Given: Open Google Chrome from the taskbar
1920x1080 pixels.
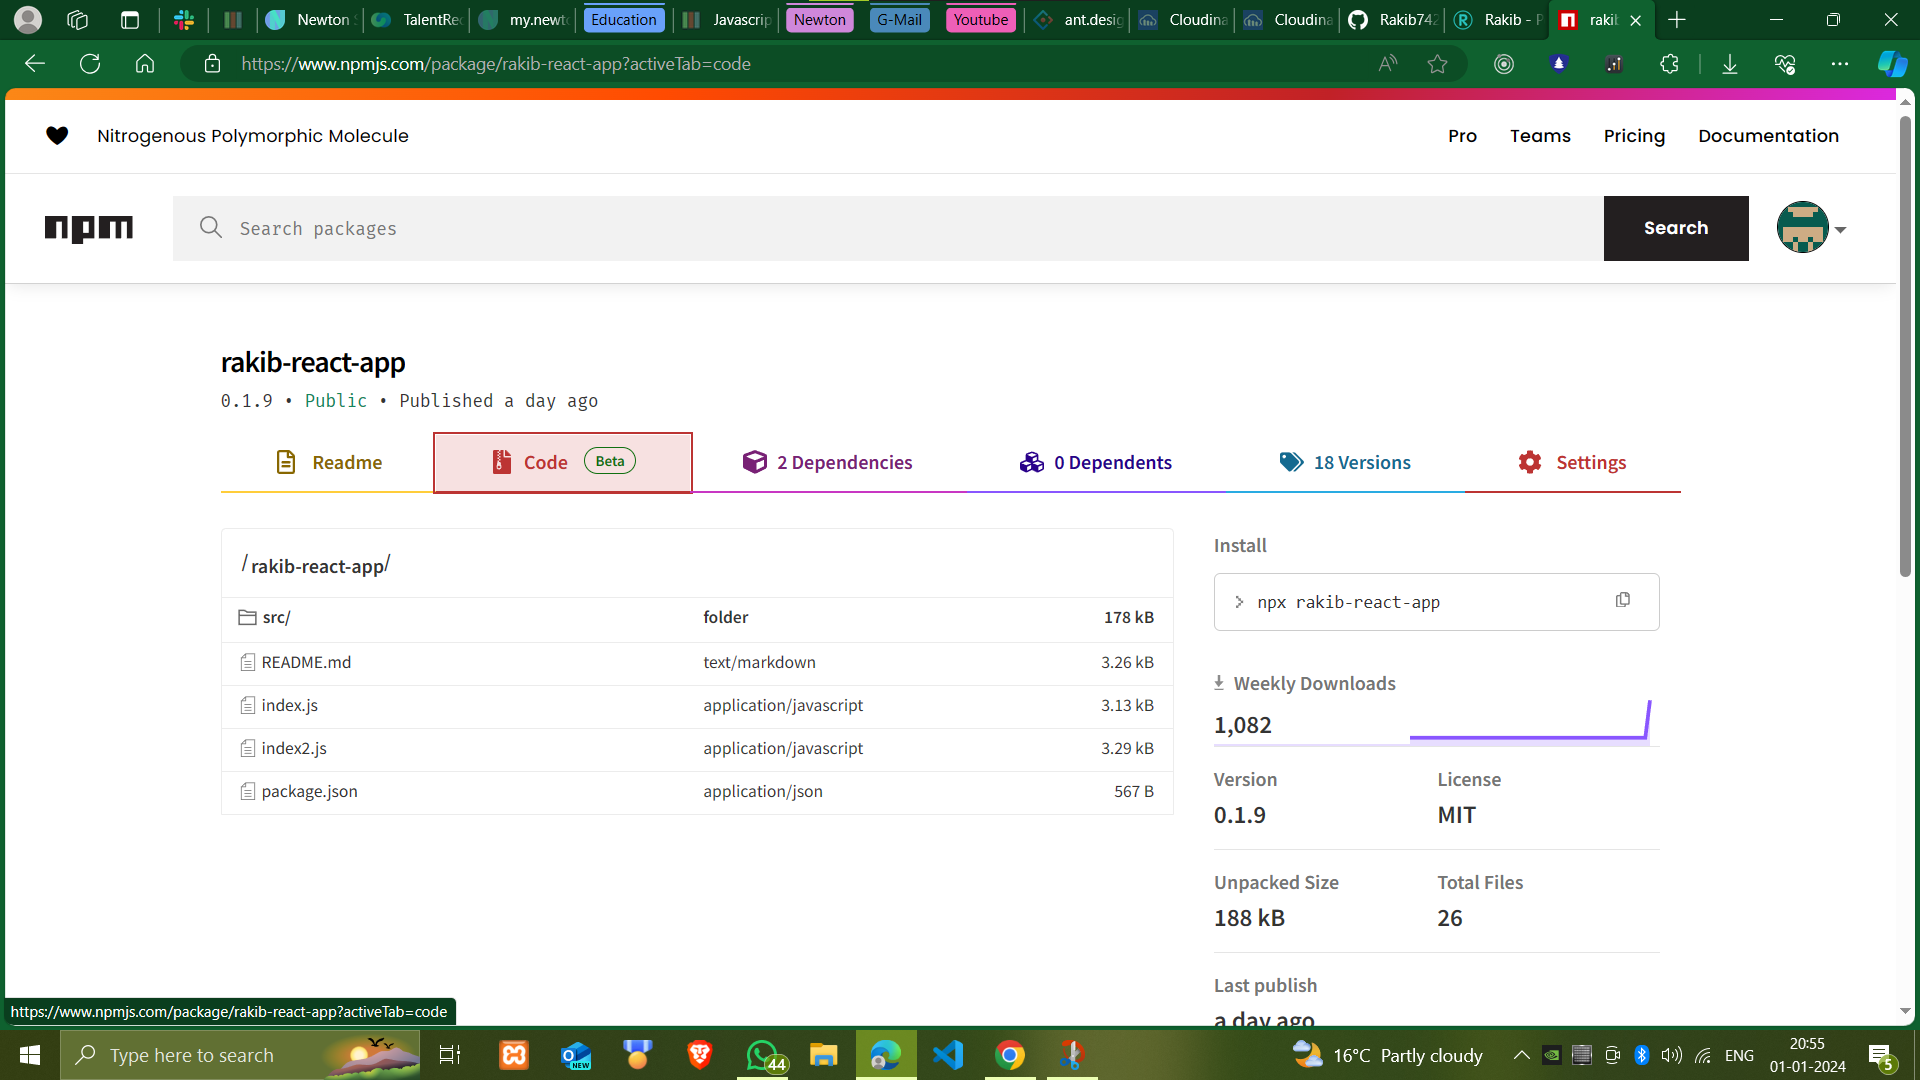Looking at the screenshot, I should click(x=1009, y=1055).
